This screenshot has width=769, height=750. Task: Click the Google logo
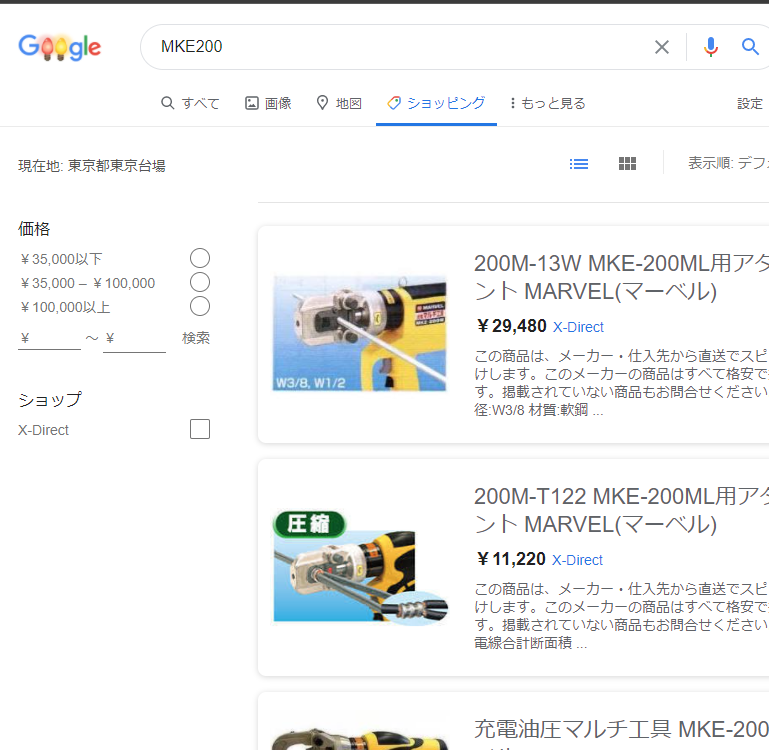[x=60, y=47]
